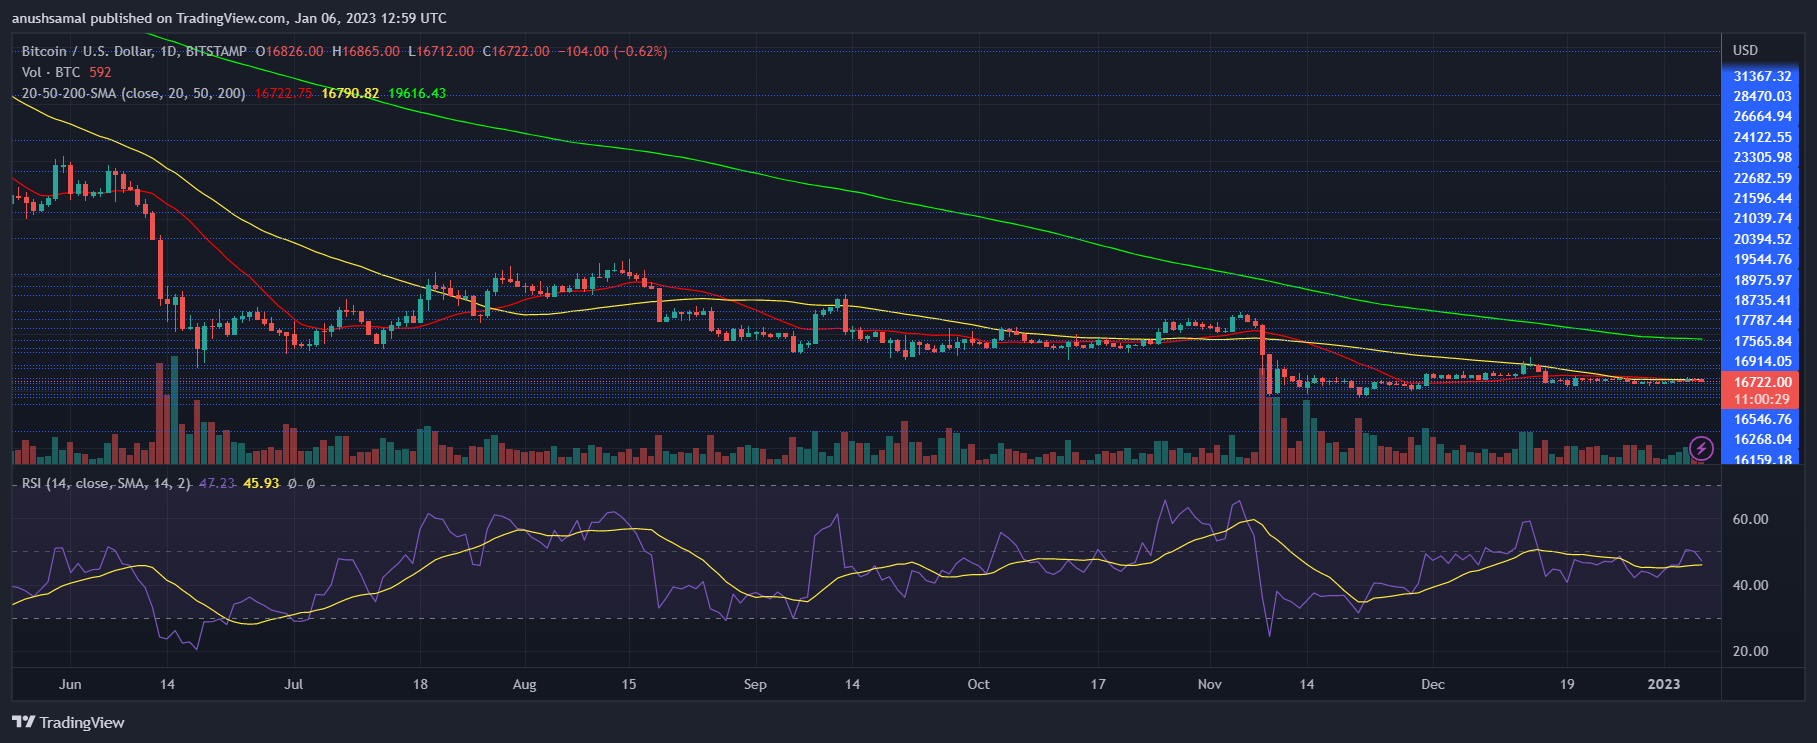Click the RSI 20.00 scale label
Screen dimensions: 1817x743
click(x=1750, y=651)
